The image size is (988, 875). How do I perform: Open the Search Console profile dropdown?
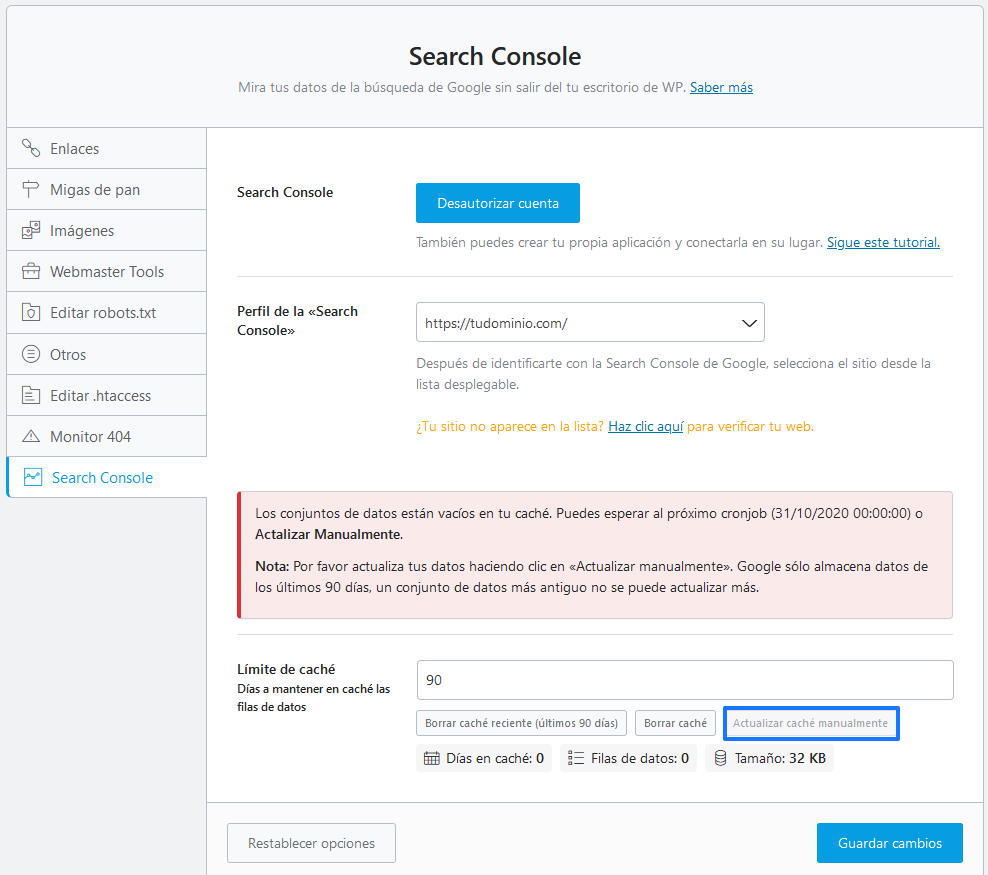pyautogui.click(x=590, y=323)
